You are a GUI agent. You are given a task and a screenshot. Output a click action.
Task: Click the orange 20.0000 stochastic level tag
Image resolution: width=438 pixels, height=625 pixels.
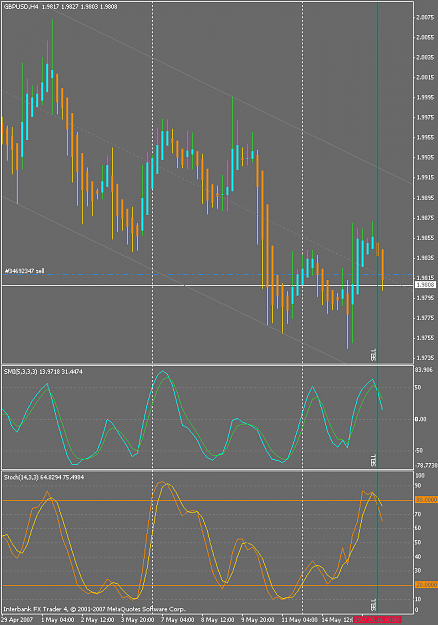click(426, 585)
